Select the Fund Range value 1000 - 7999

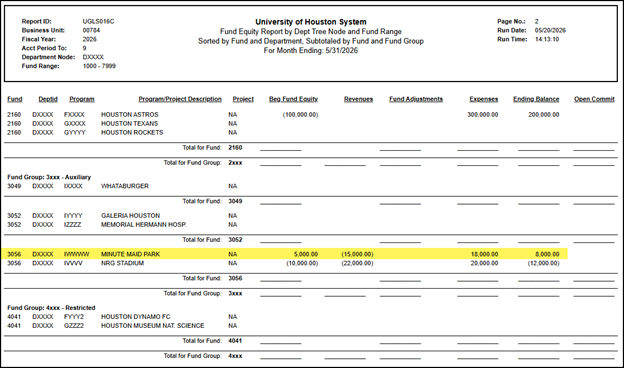[99, 66]
